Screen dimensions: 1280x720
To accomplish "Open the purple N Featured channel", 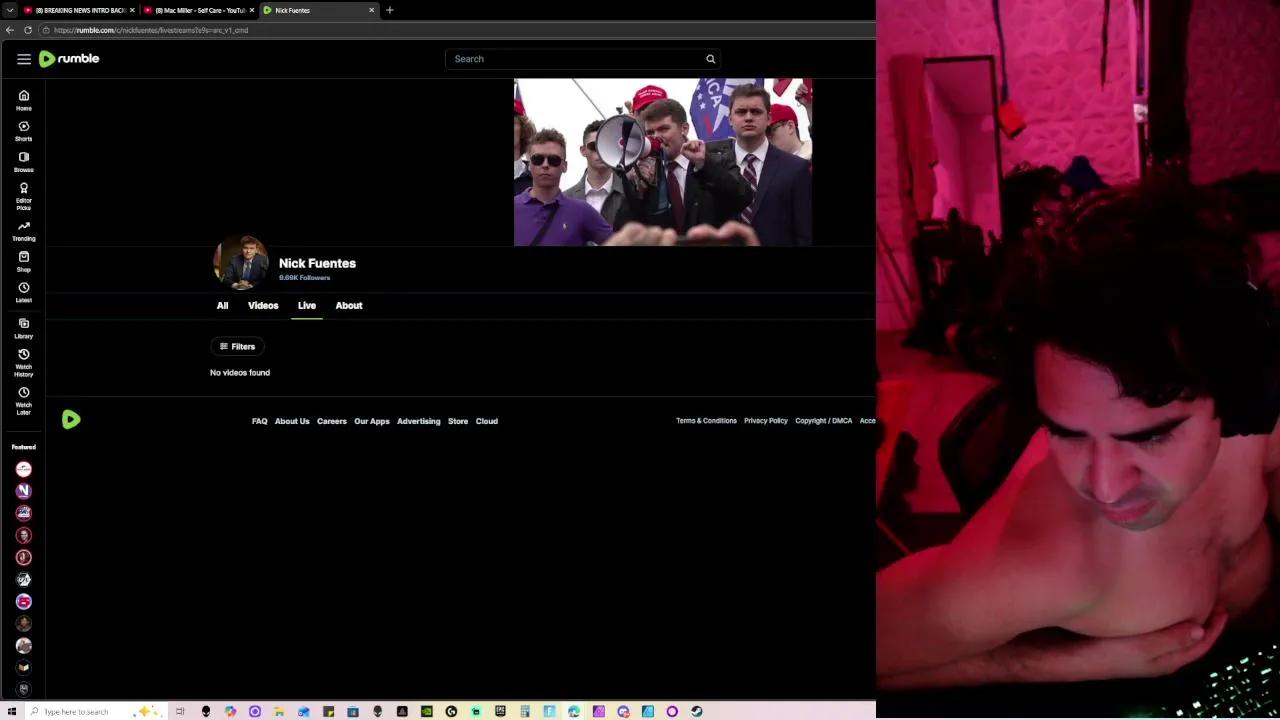I will pos(24,491).
